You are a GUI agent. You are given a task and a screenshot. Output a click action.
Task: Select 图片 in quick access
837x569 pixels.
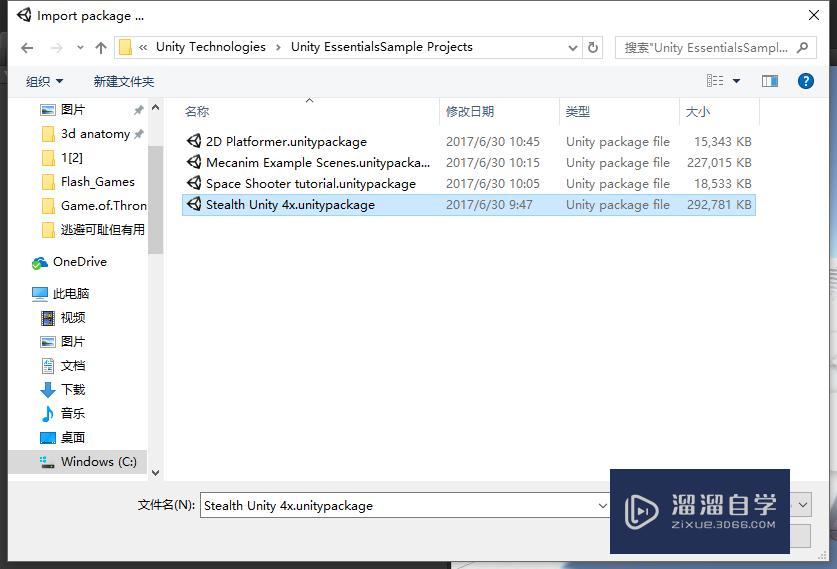(x=73, y=109)
